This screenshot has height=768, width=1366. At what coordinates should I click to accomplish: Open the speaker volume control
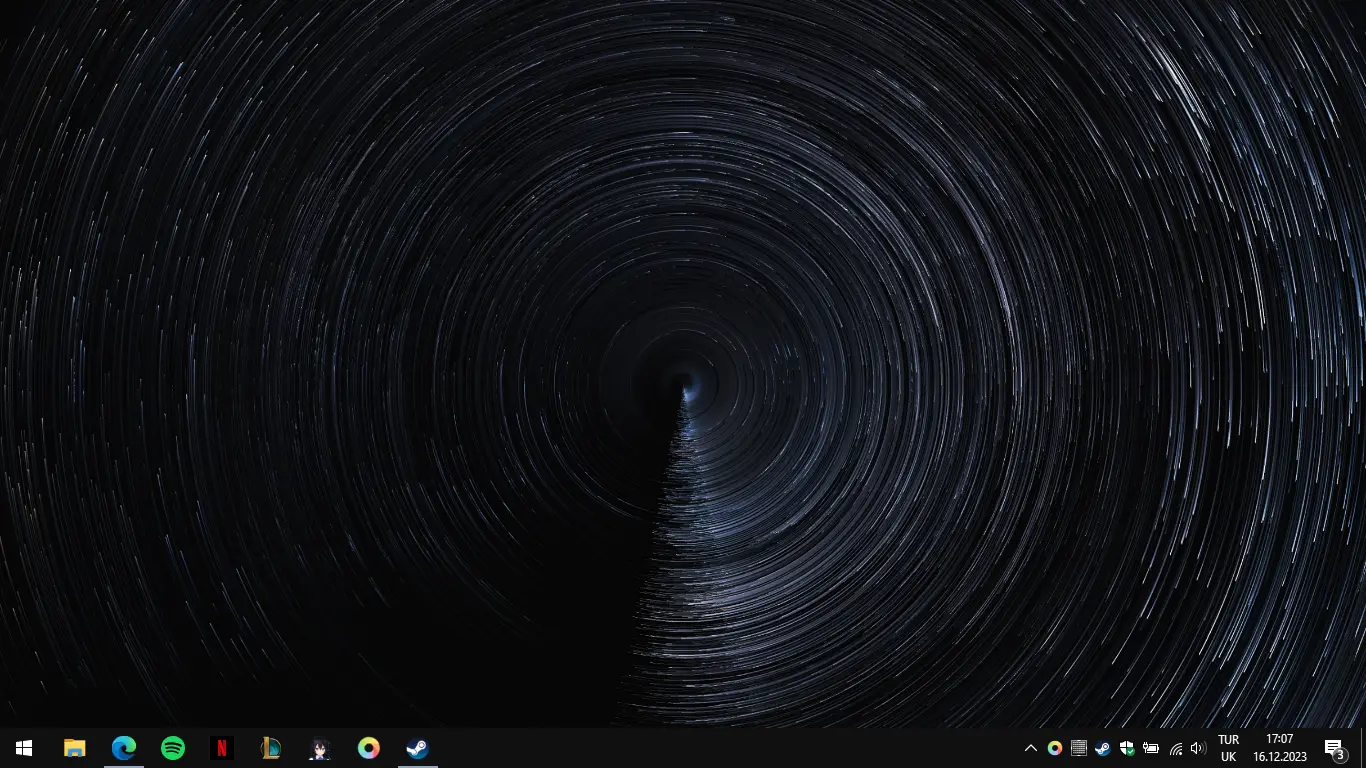1199,748
